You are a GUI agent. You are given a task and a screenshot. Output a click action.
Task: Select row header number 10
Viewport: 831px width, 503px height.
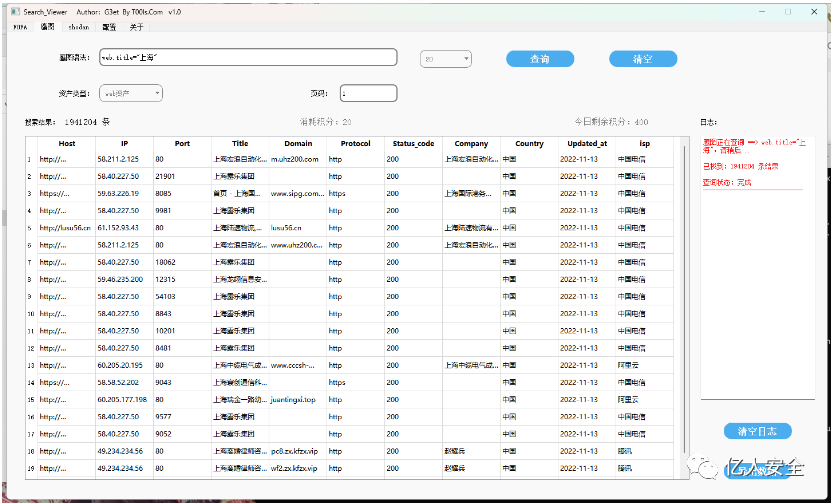coord(31,314)
